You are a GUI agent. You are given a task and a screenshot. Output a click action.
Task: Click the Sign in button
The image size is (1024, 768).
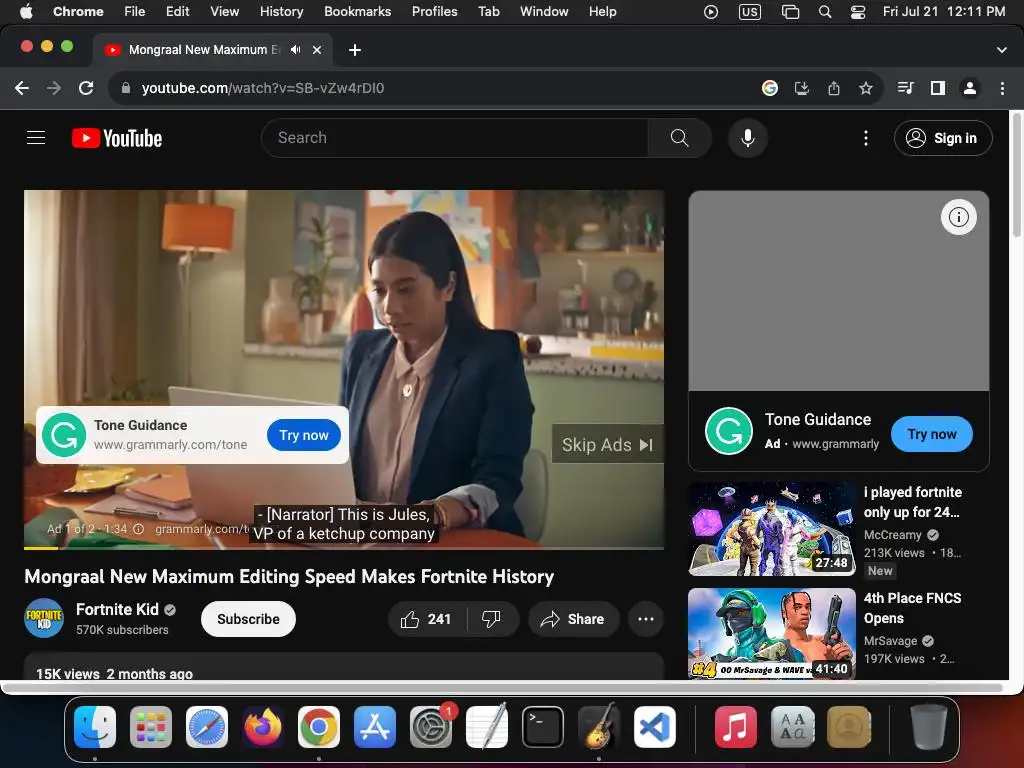click(943, 138)
